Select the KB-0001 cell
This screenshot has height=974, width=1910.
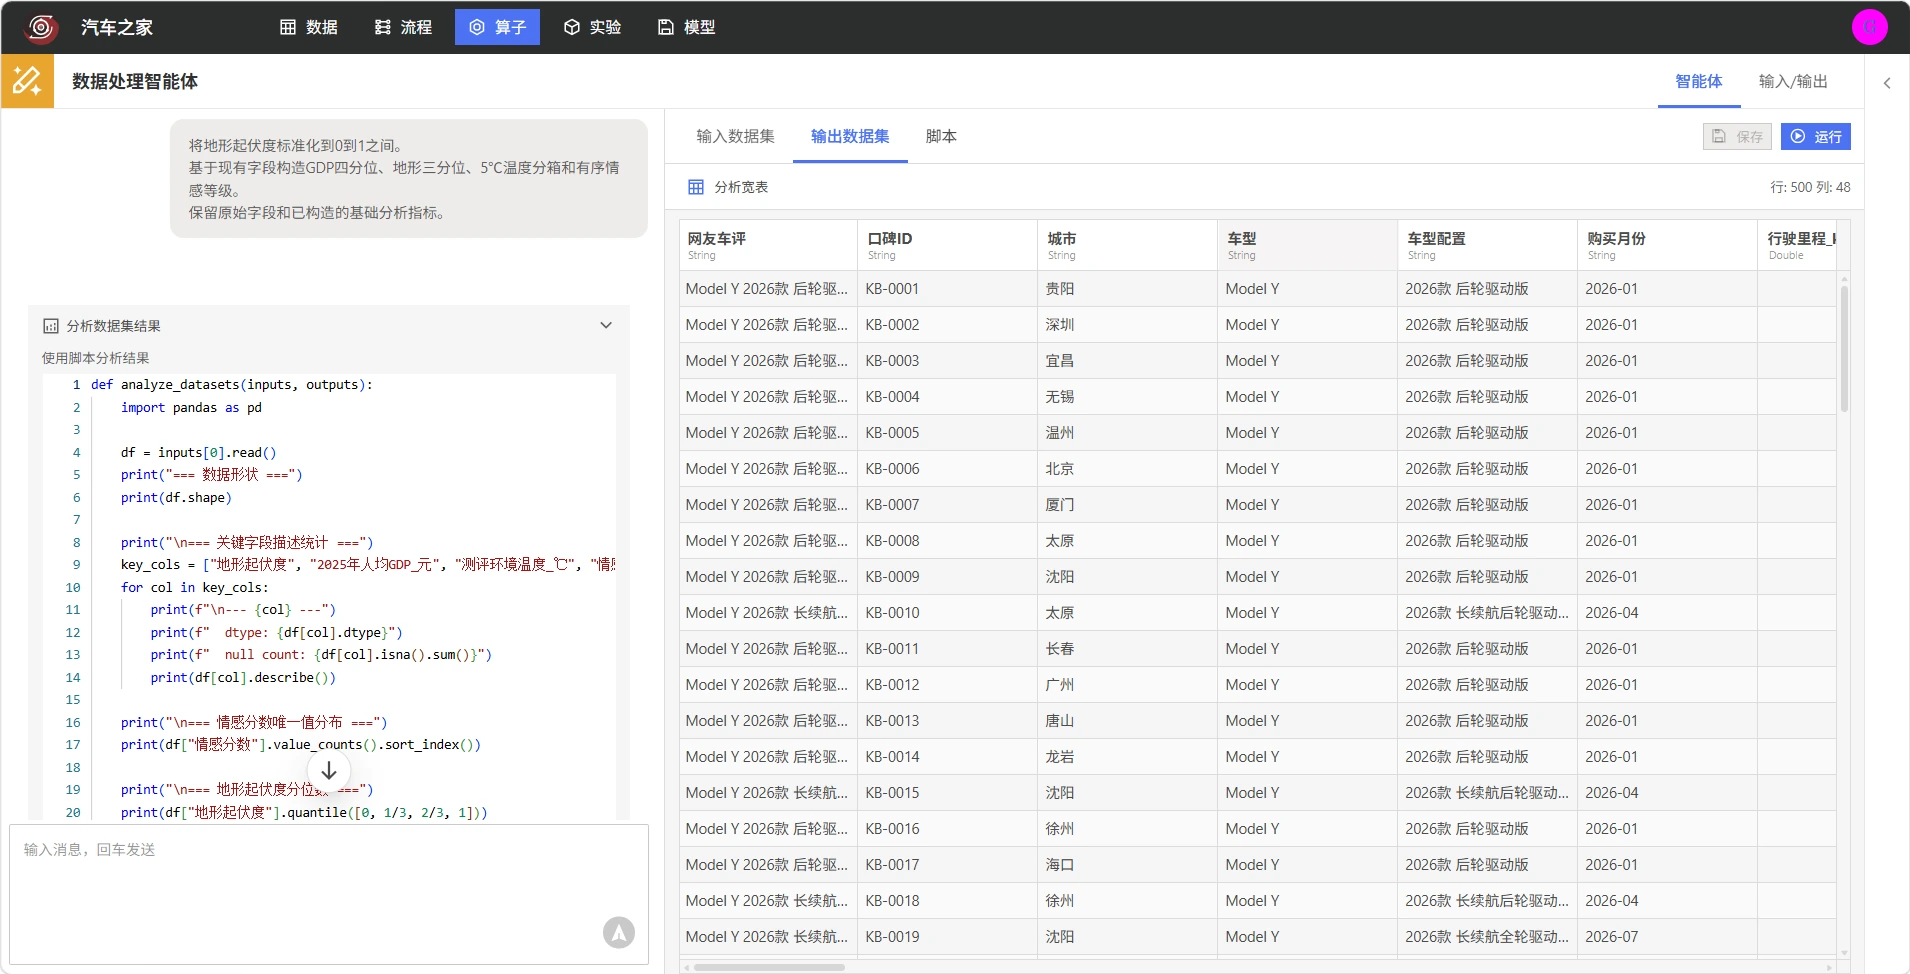948,289
